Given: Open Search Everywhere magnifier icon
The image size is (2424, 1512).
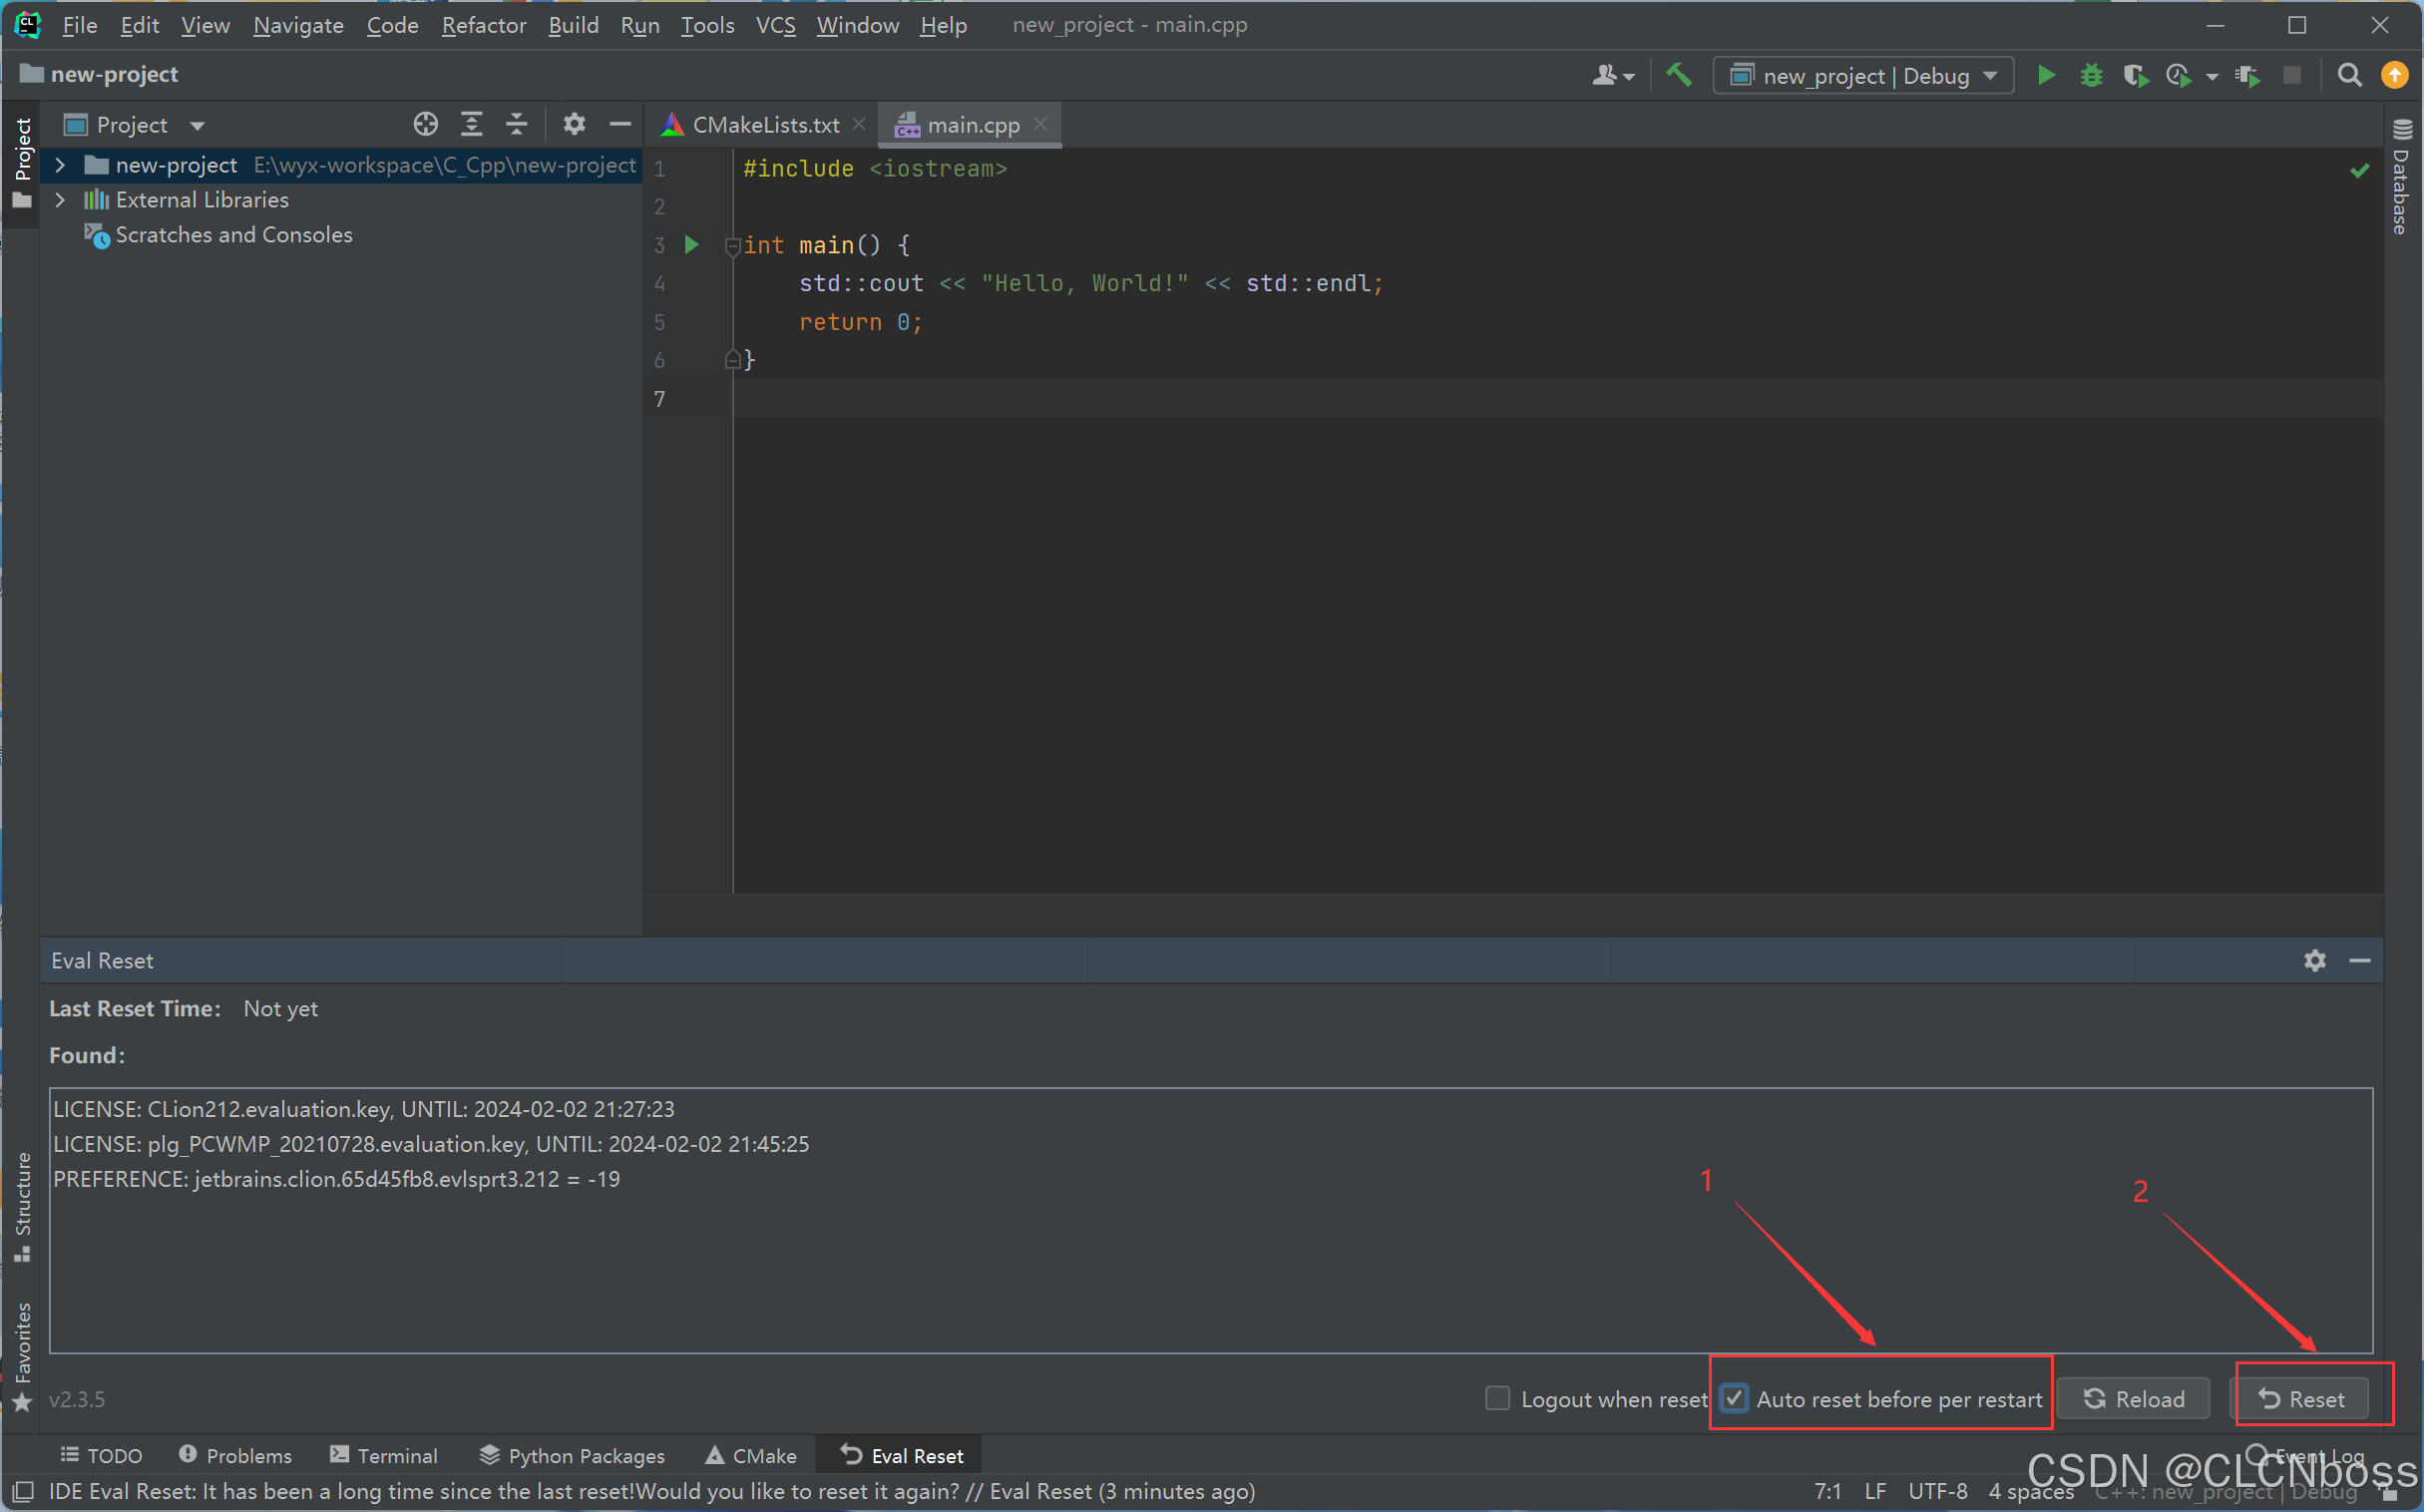Looking at the screenshot, I should 2349,76.
